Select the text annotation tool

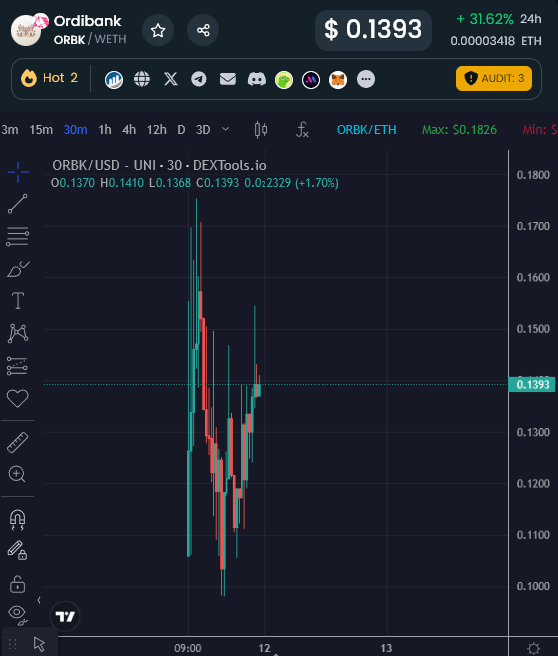coord(18,301)
